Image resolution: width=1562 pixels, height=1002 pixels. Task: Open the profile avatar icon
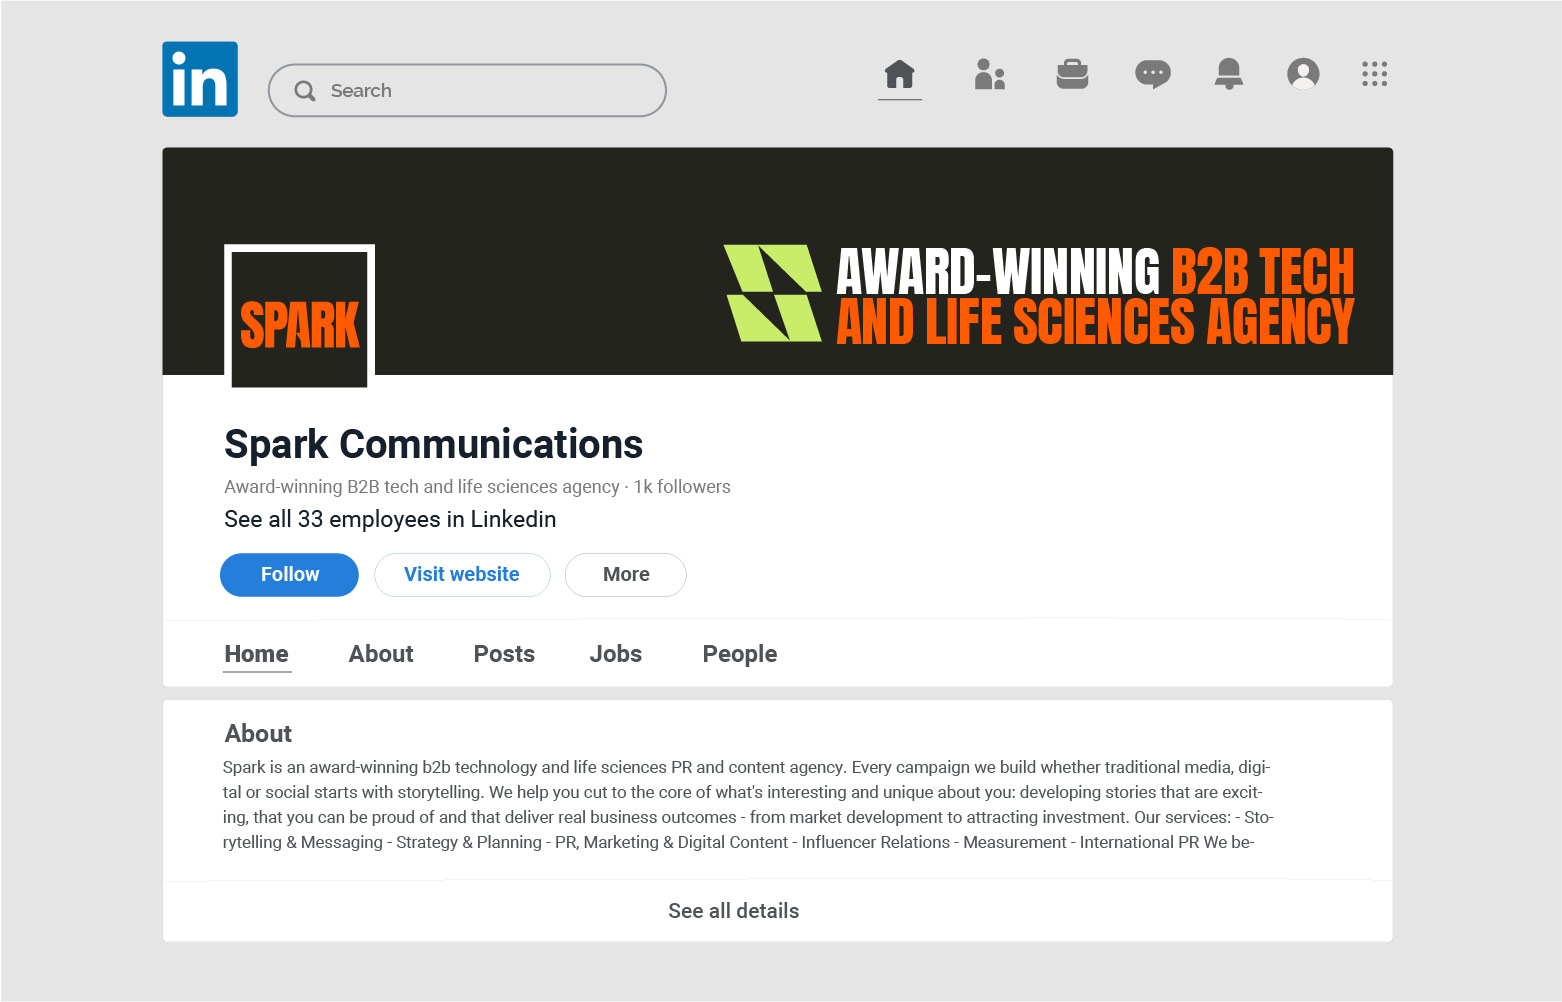click(x=1302, y=74)
